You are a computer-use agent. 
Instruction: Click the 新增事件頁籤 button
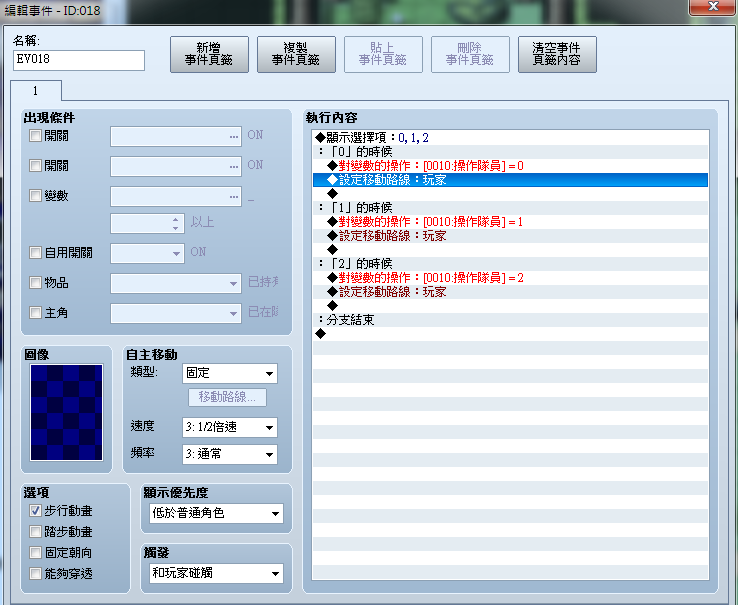coord(209,54)
